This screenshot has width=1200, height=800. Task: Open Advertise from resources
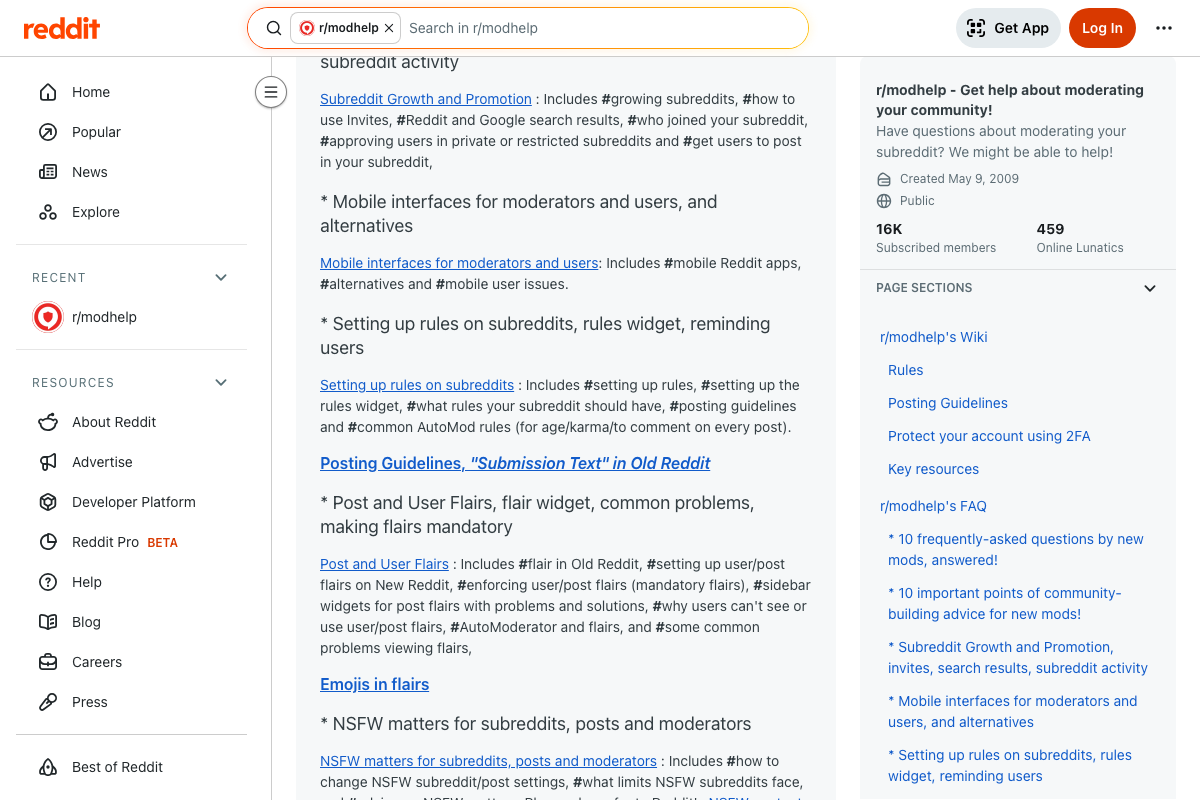[131, 462]
